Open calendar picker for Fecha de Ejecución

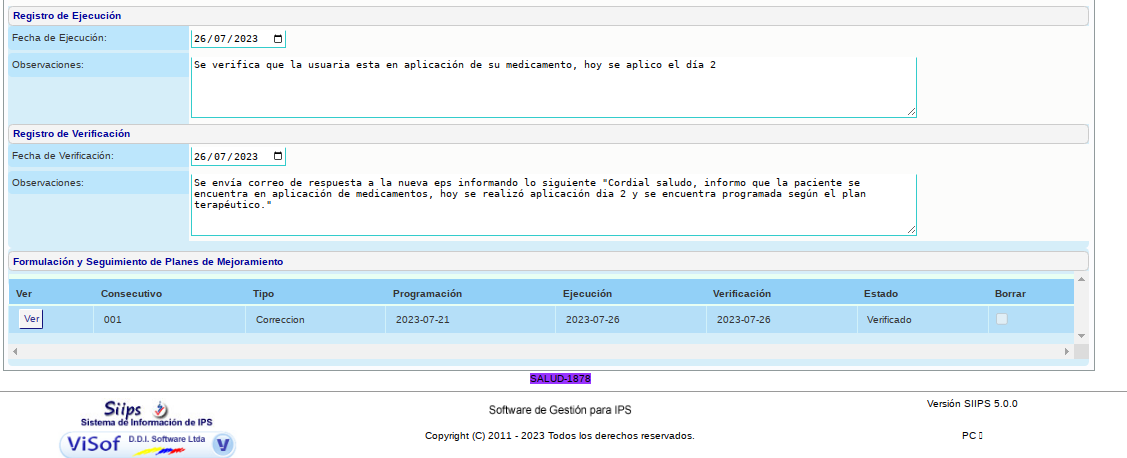277,39
